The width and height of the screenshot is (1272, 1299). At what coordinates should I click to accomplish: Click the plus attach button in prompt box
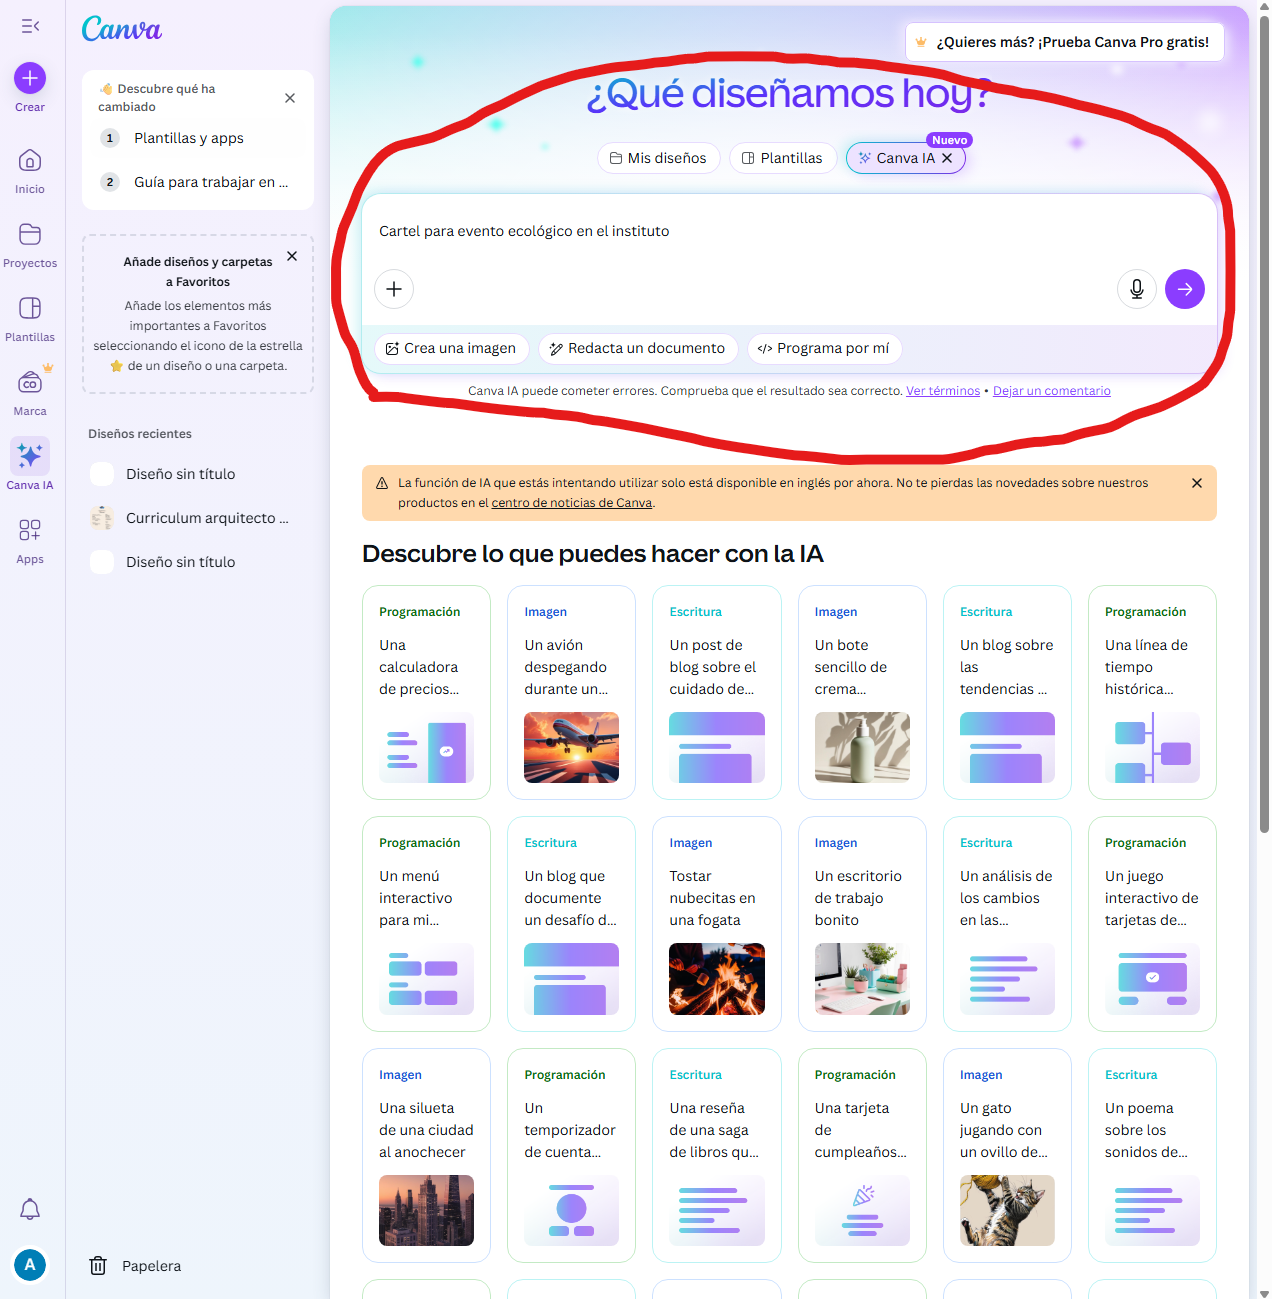(394, 289)
